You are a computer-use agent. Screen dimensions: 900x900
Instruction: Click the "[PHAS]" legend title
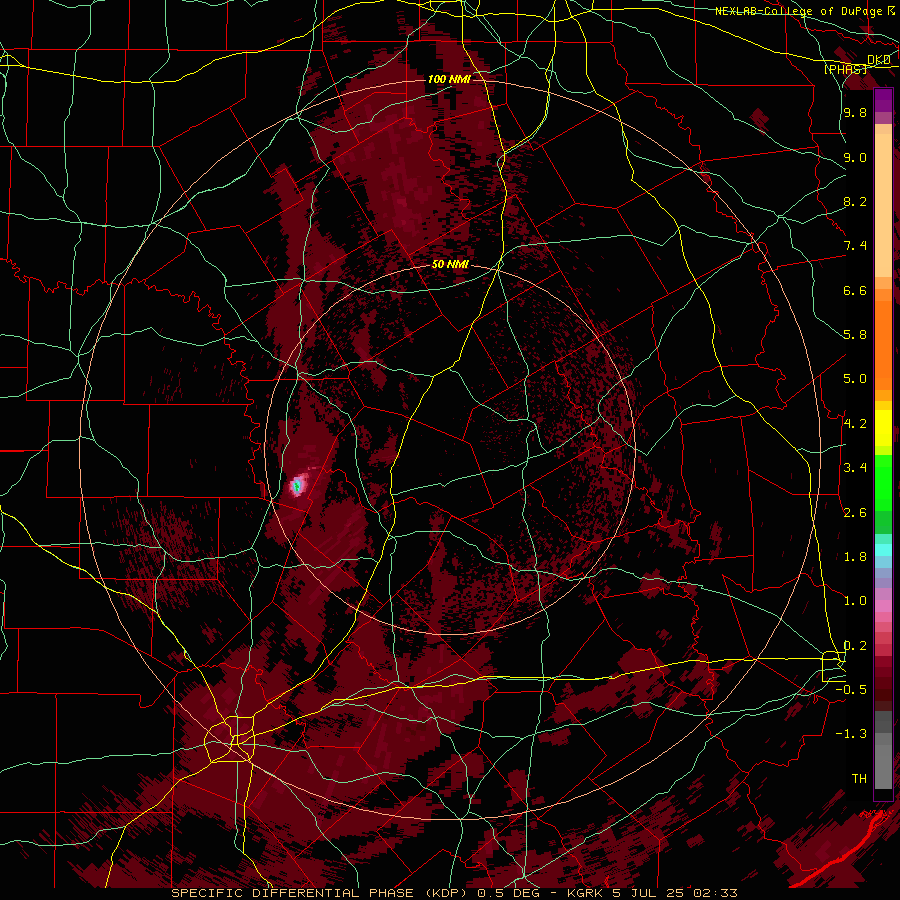[845, 69]
